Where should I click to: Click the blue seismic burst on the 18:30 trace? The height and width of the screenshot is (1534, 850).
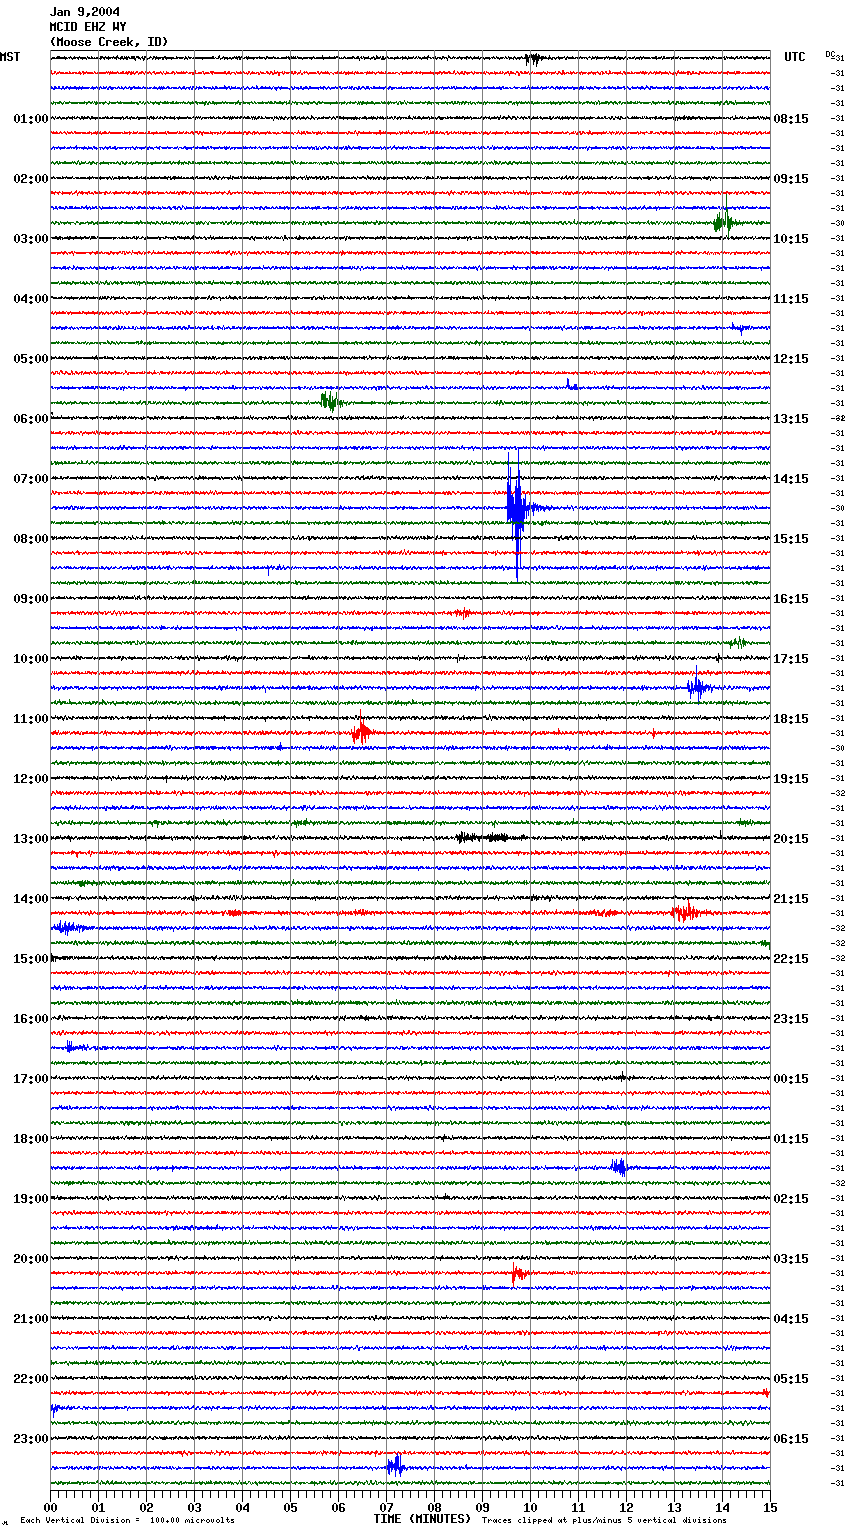[618, 1167]
